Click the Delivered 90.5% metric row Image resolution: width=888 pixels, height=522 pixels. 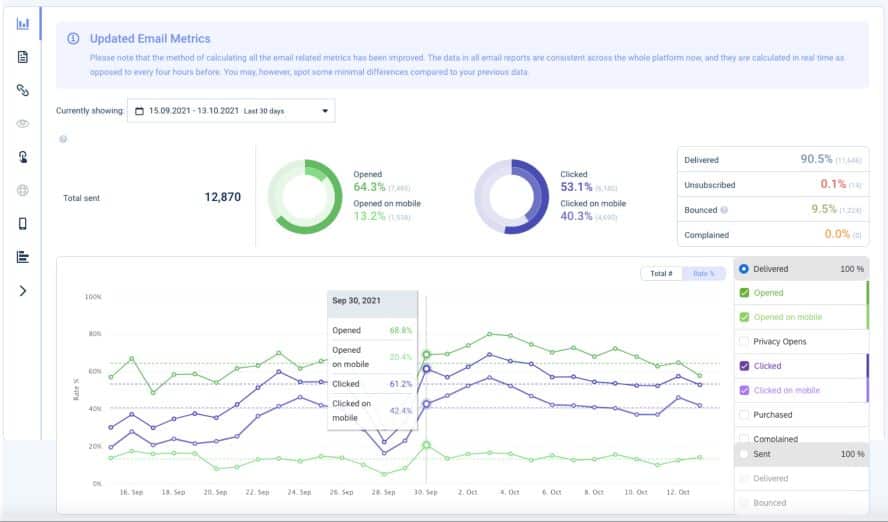click(773, 160)
